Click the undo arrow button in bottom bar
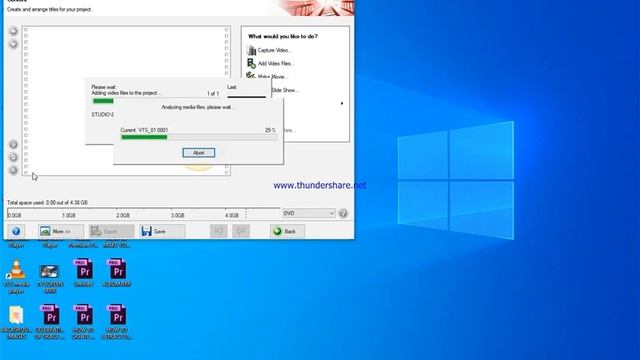640x360 pixels. (x=219, y=231)
